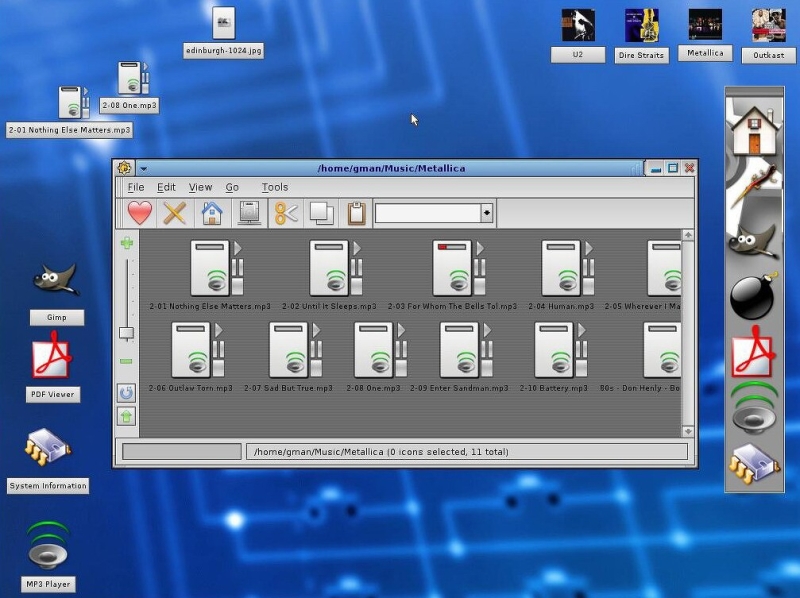Select the 2-07 Sad But True.mp3 file
The height and width of the screenshot is (598, 800).
(288, 357)
